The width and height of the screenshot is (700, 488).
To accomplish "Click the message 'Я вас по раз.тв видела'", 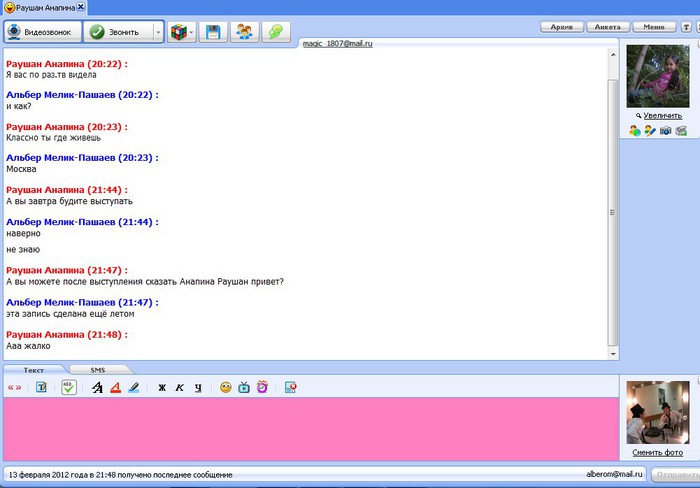I will [51, 75].
